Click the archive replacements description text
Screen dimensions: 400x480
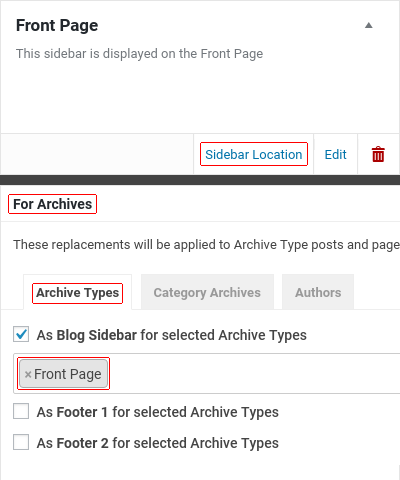pos(206,245)
